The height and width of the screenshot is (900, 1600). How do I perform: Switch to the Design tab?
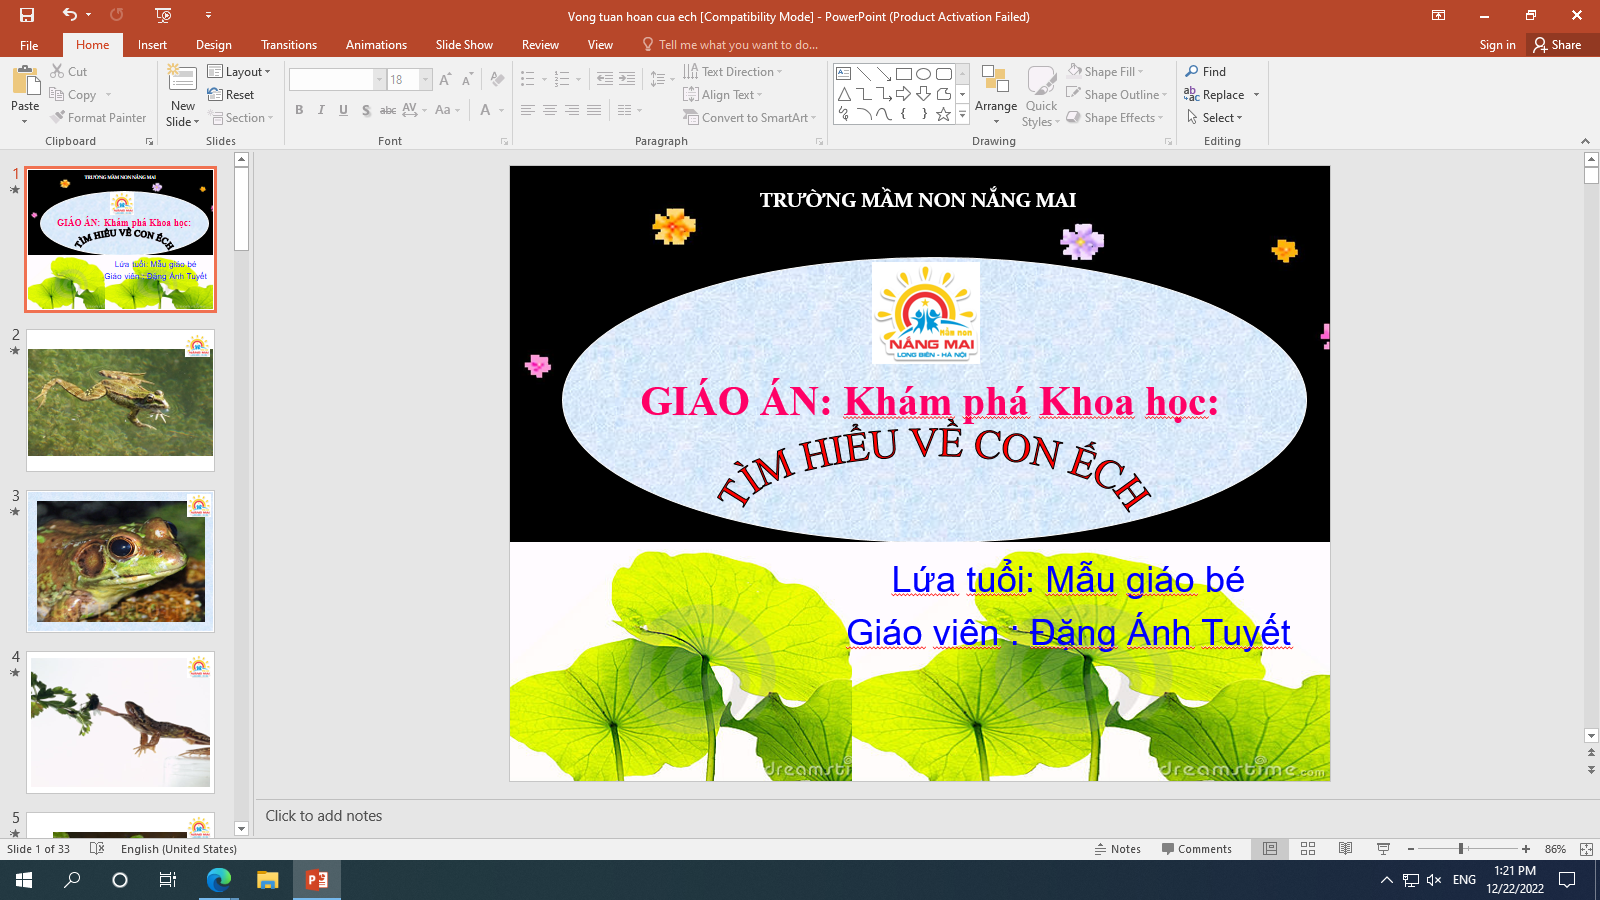click(x=213, y=45)
